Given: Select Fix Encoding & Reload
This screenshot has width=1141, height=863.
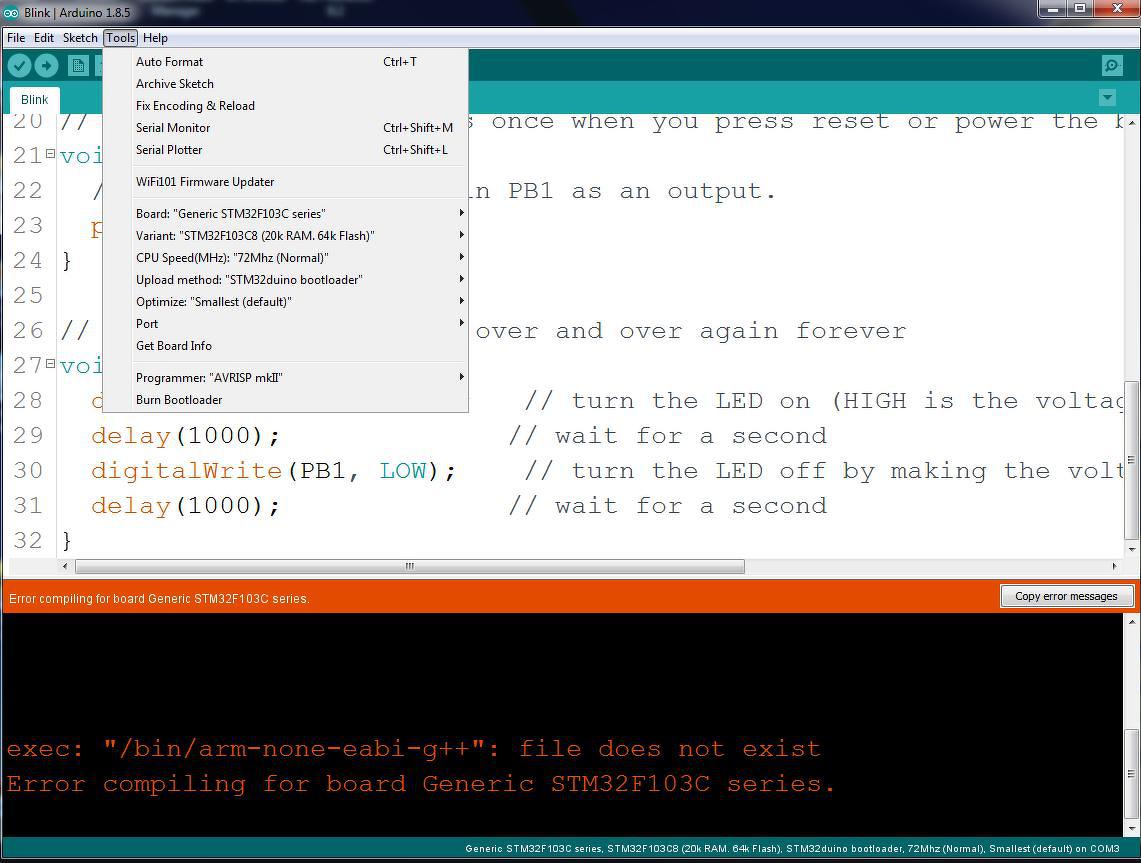Looking at the screenshot, I should click(x=285, y=106).
